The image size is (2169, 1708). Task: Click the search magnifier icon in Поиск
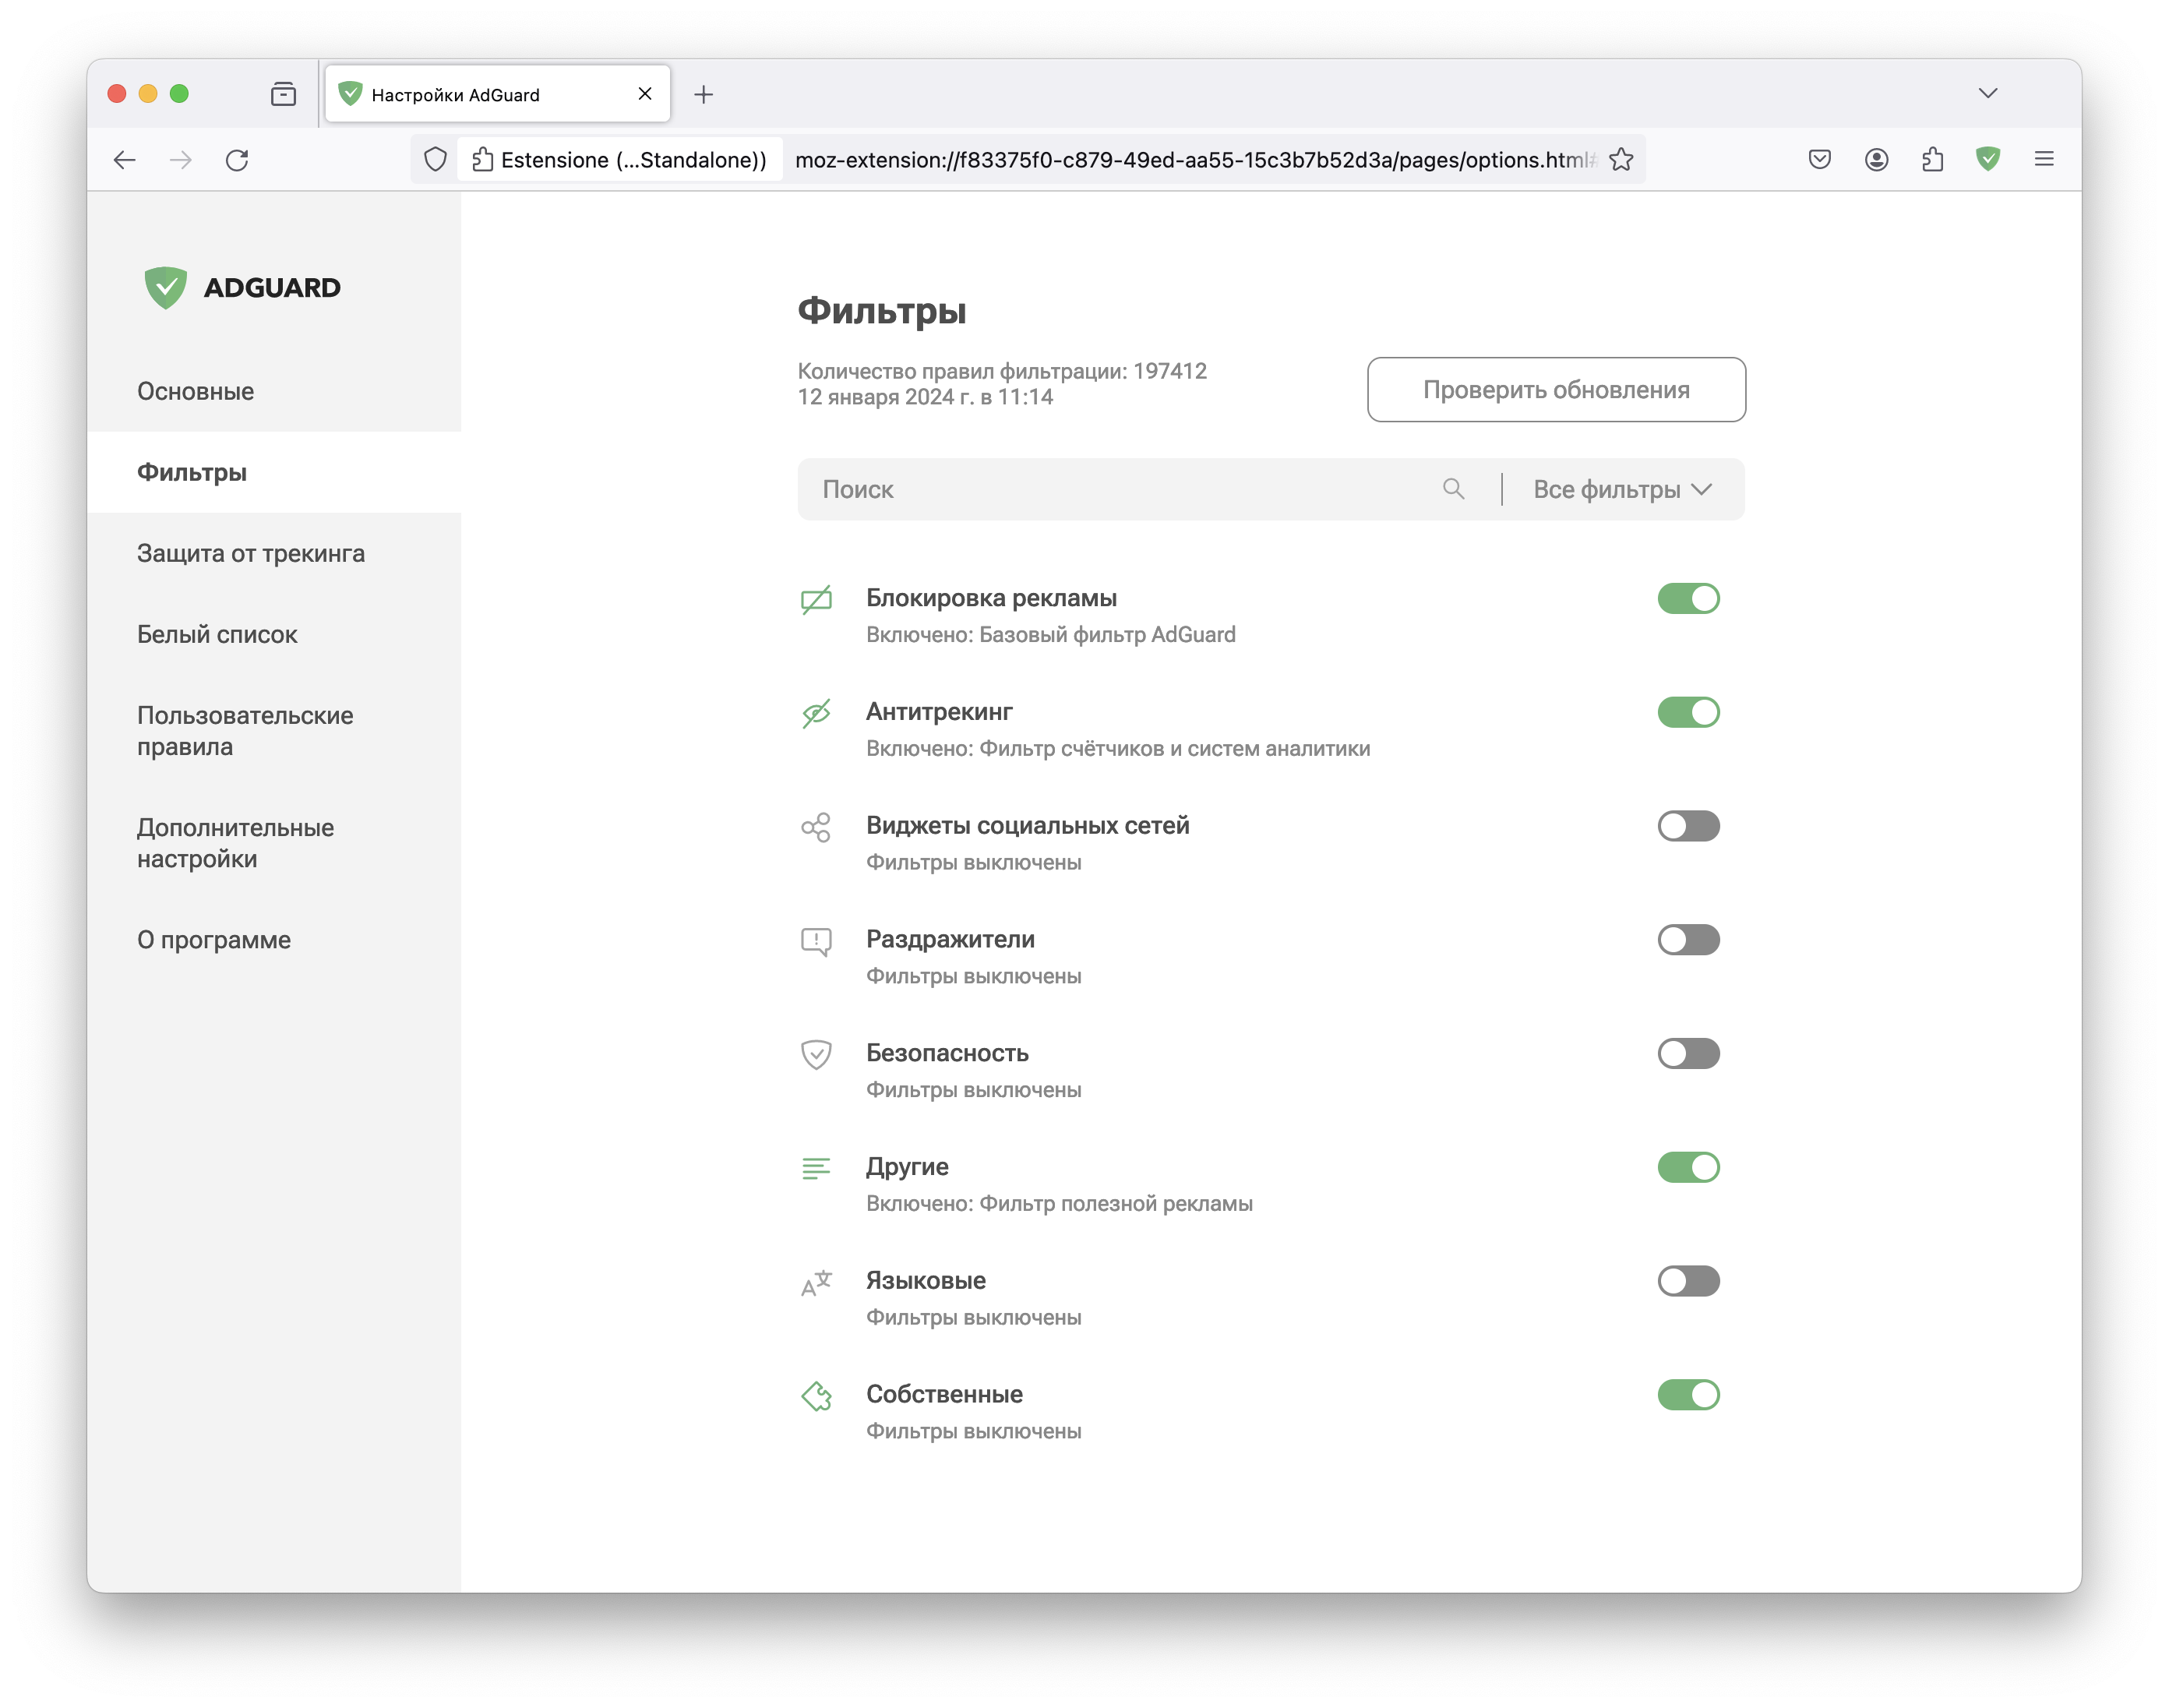pyautogui.click(x=1453, y=489)
